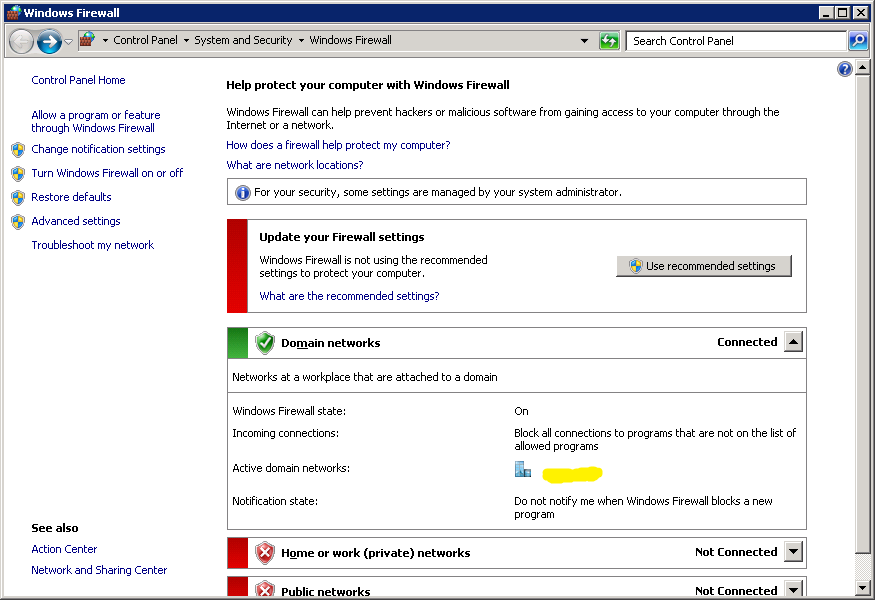Click Restore defaults link
The height and width of the screenshot is (600, 880).
[x=71, y=197]
